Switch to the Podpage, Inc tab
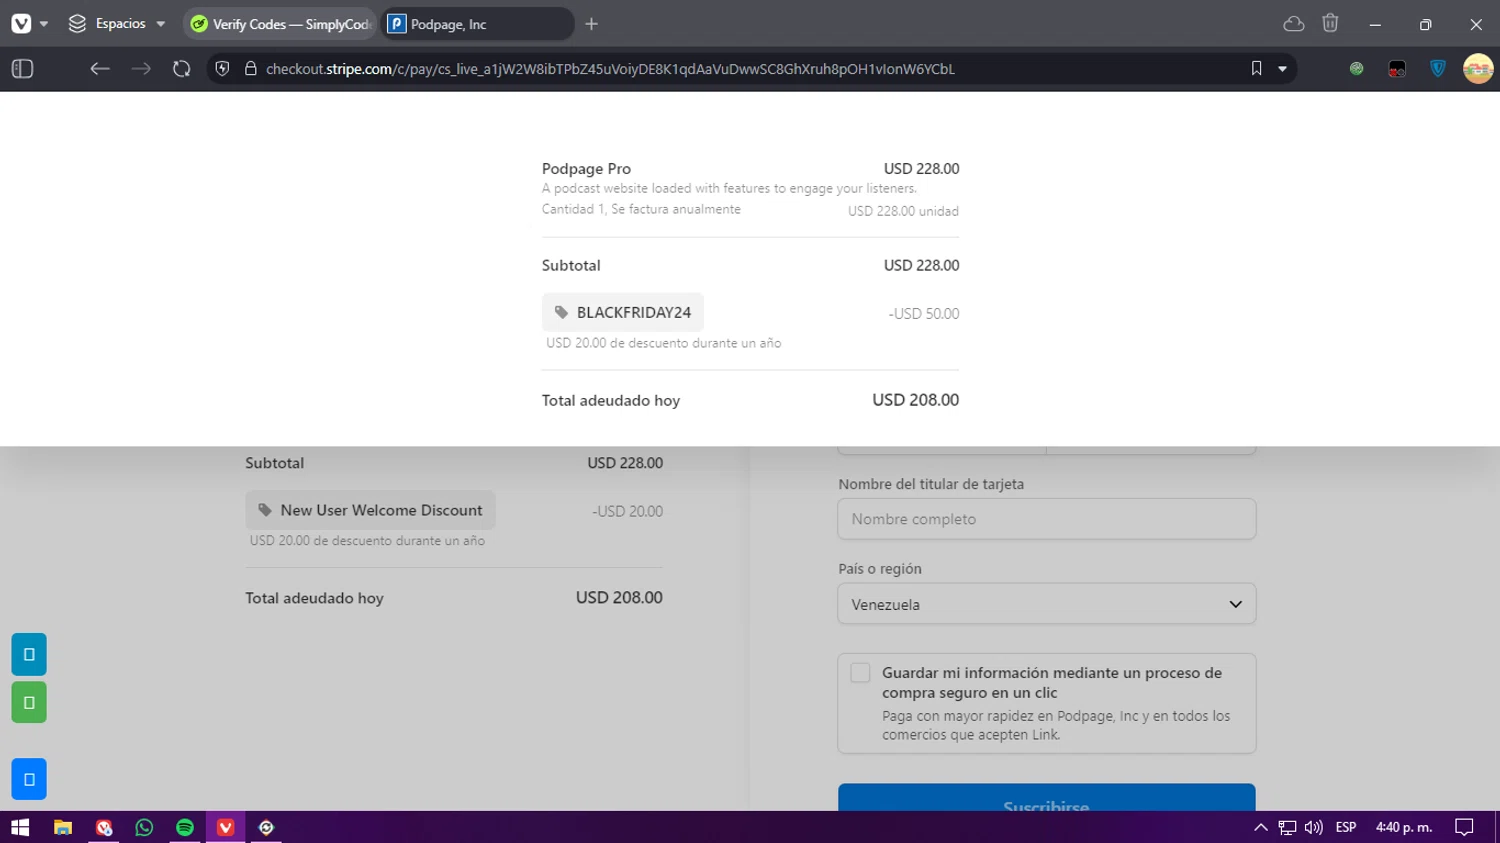 tap(477, 24)
